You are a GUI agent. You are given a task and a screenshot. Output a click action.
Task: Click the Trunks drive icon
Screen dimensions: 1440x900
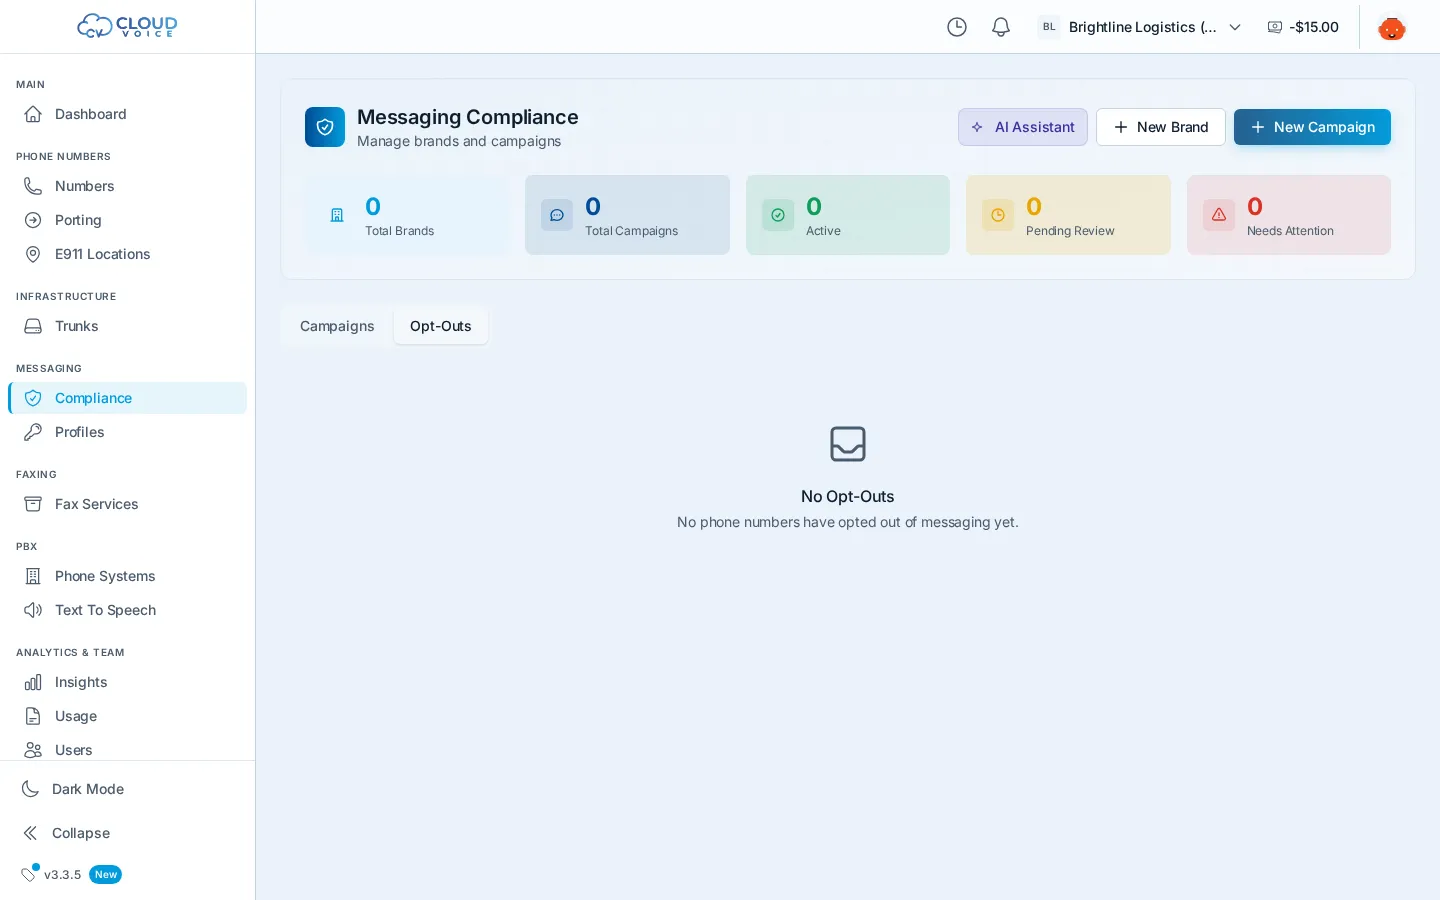click(33, 326)
